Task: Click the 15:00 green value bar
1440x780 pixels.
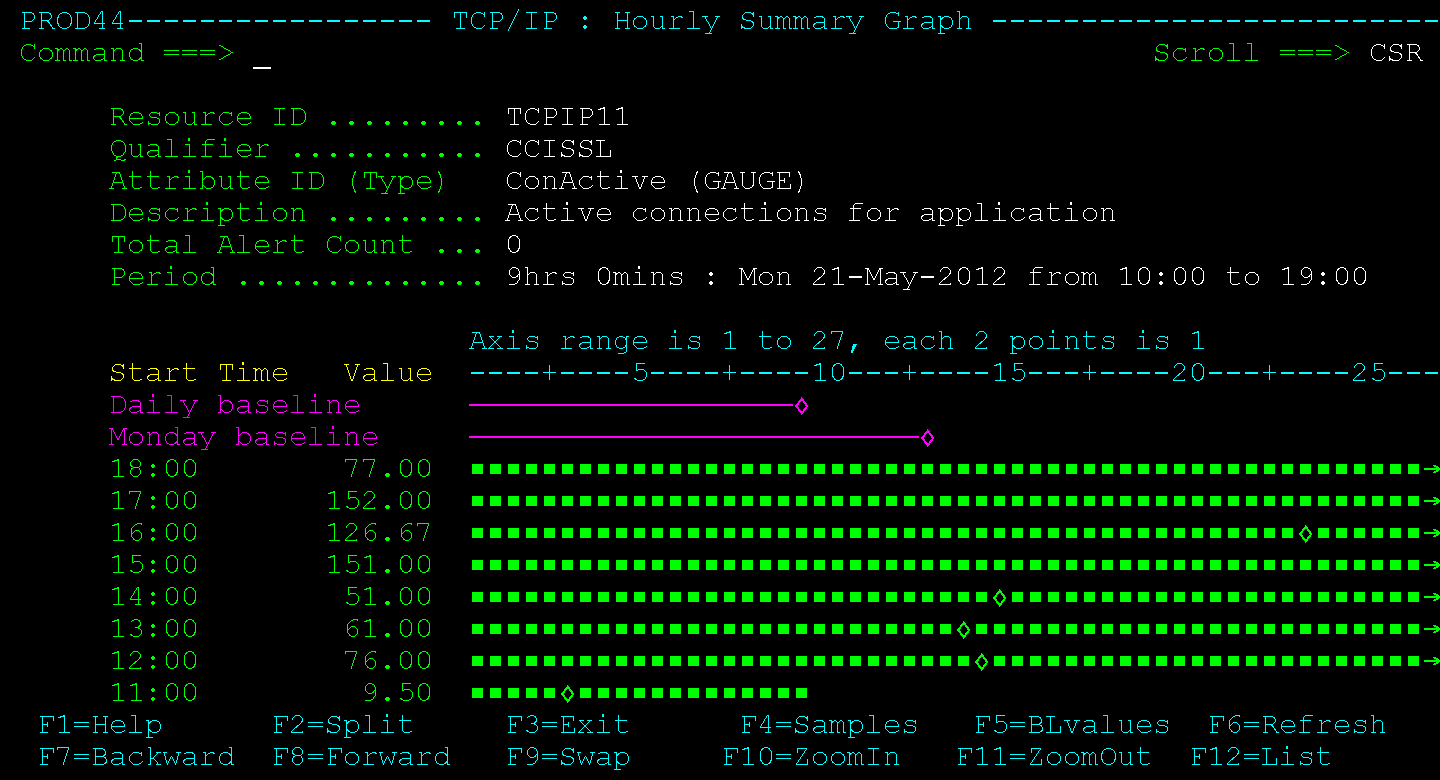Action: point(900,564)
